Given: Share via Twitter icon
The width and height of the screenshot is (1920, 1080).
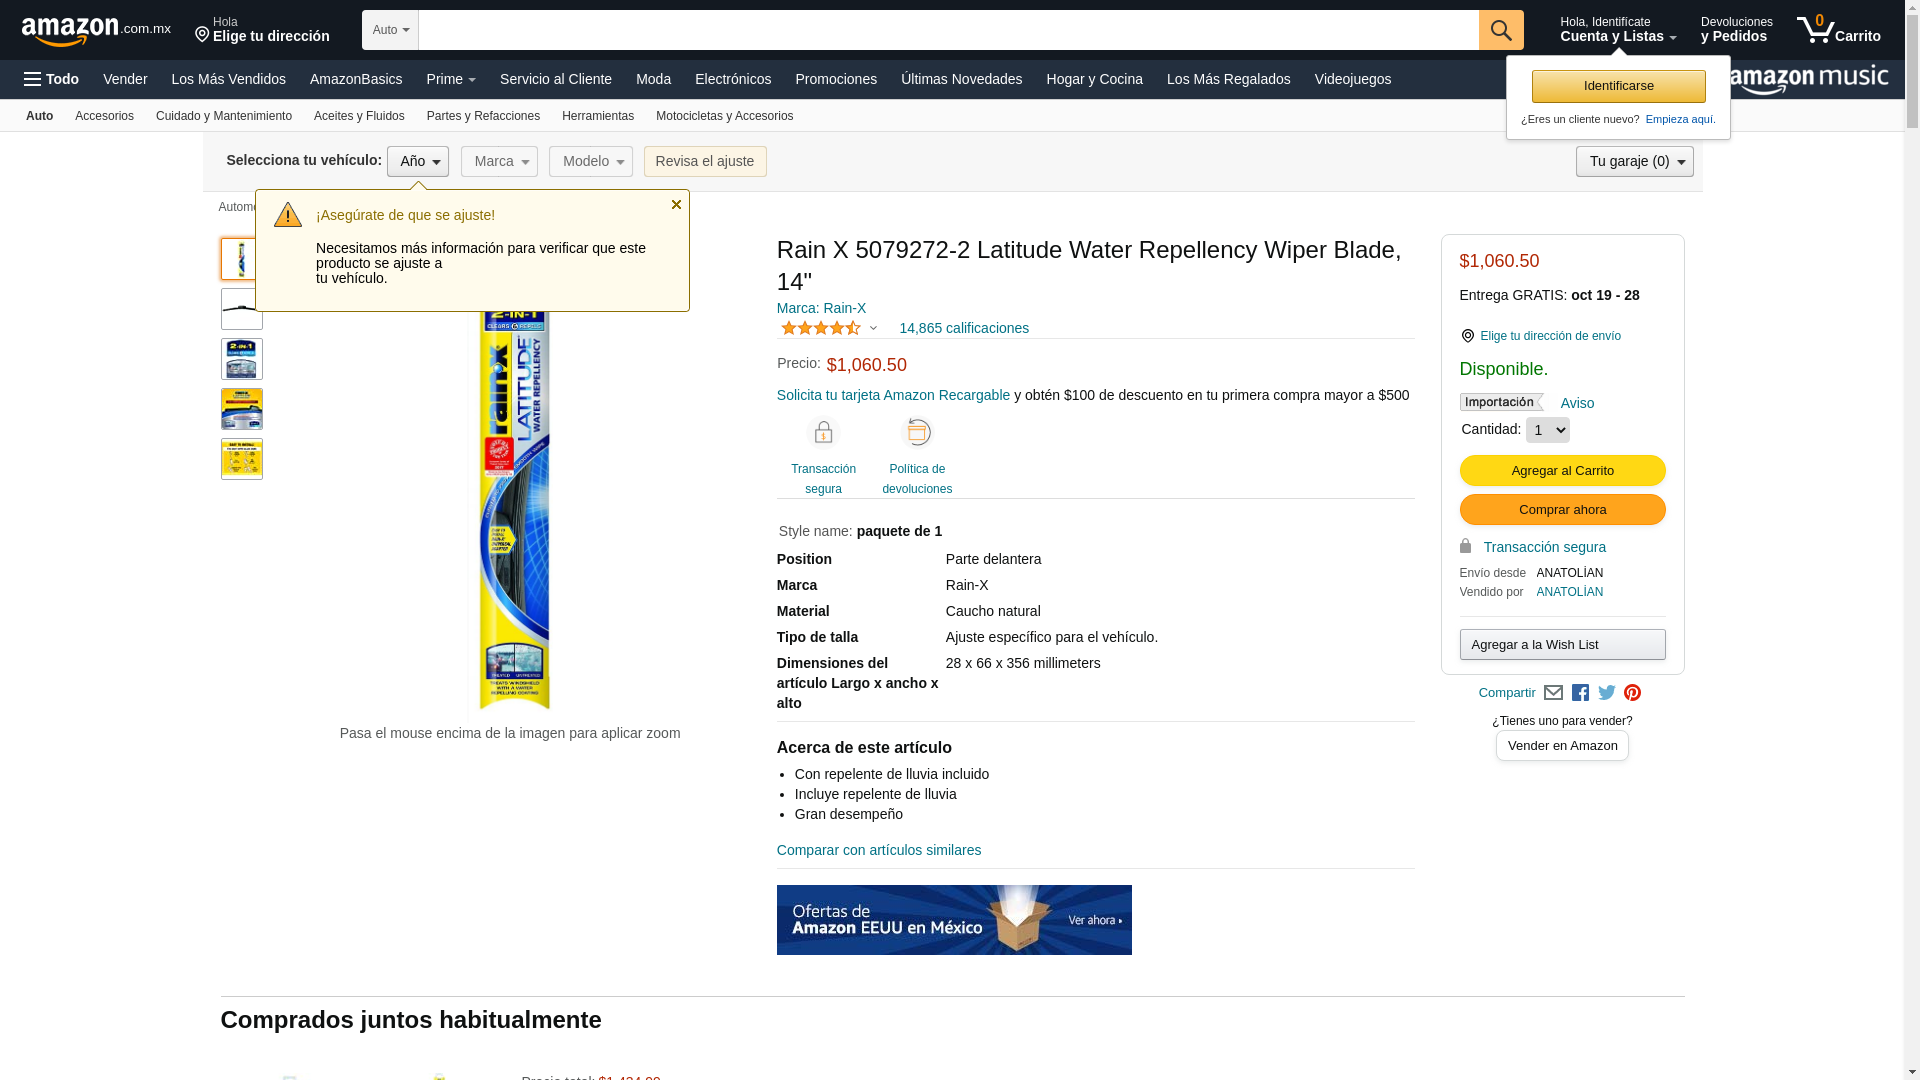Looking at the screenshot, I should pos(1607,693).
